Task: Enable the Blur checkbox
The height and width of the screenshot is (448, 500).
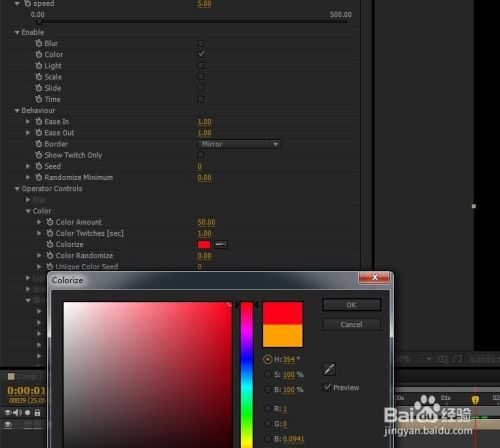Action: [x=201, y=43]
